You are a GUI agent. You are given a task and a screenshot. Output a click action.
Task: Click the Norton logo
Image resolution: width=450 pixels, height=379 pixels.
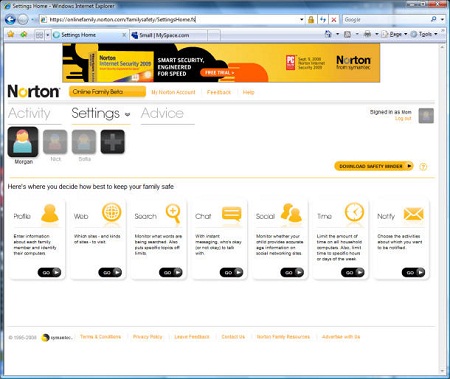34,91
